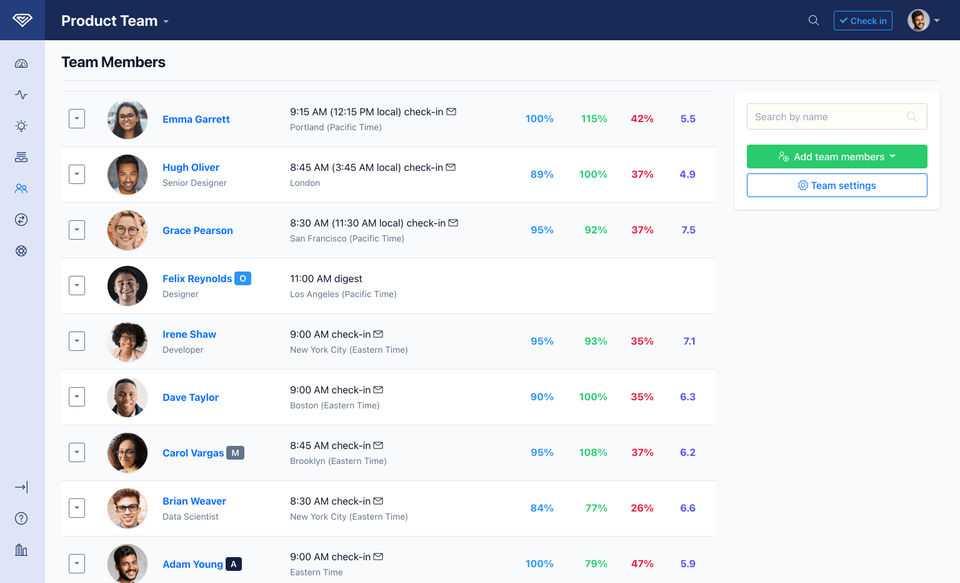Open Hugh Oliver's profile link
The height and width of the screenshot is (583, 960).
click(x=190, y=167)
